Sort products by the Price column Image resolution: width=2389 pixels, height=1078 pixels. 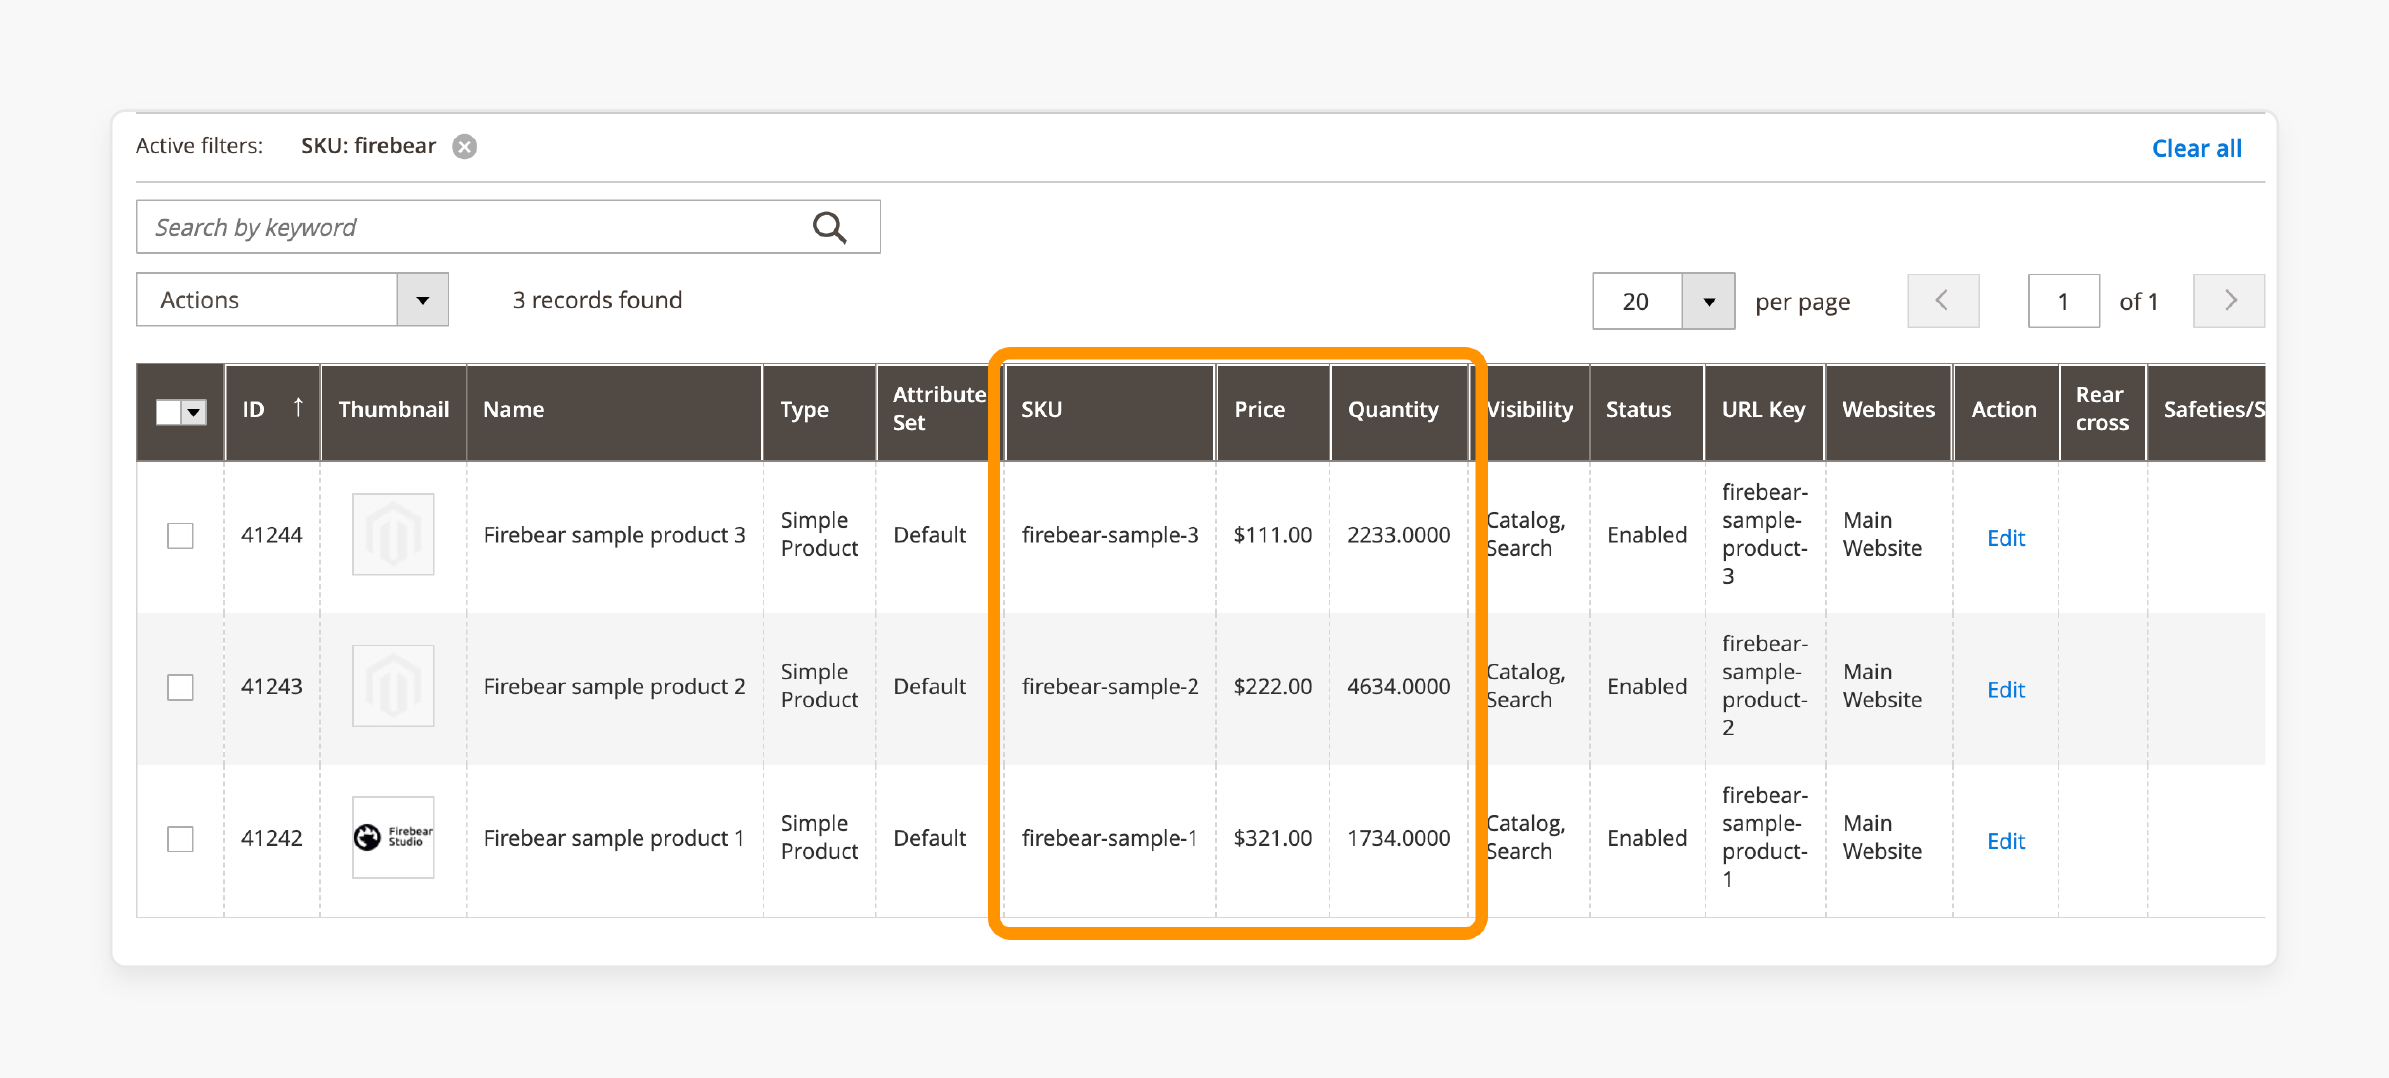coord(1259,409)
